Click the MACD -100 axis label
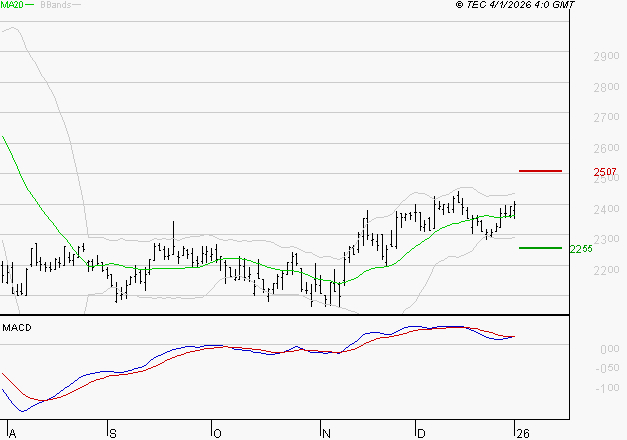The width and height of the screenshot is (627, 440). pyautogui.click(x=607, y=388)
